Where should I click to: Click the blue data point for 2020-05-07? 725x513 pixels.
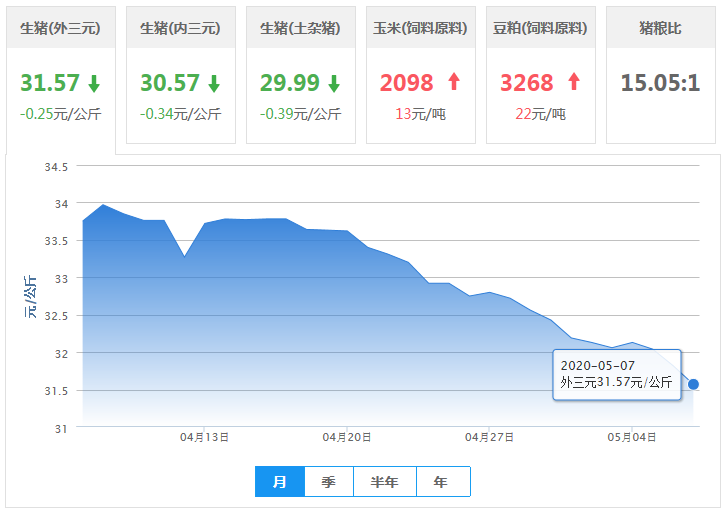click(693, 384)
